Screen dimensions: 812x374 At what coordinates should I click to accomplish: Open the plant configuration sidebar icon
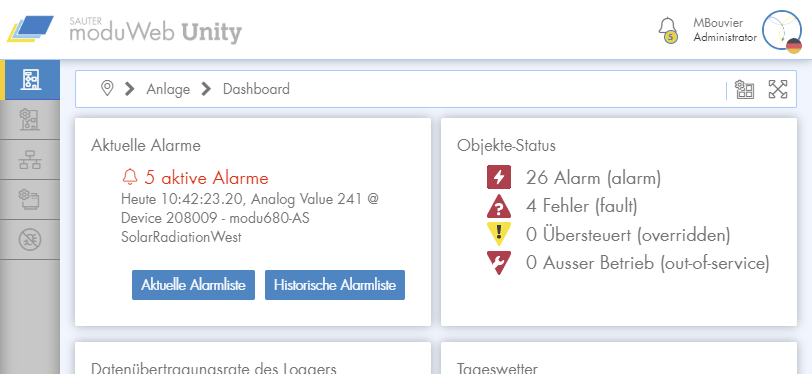[x=30, y=120]
